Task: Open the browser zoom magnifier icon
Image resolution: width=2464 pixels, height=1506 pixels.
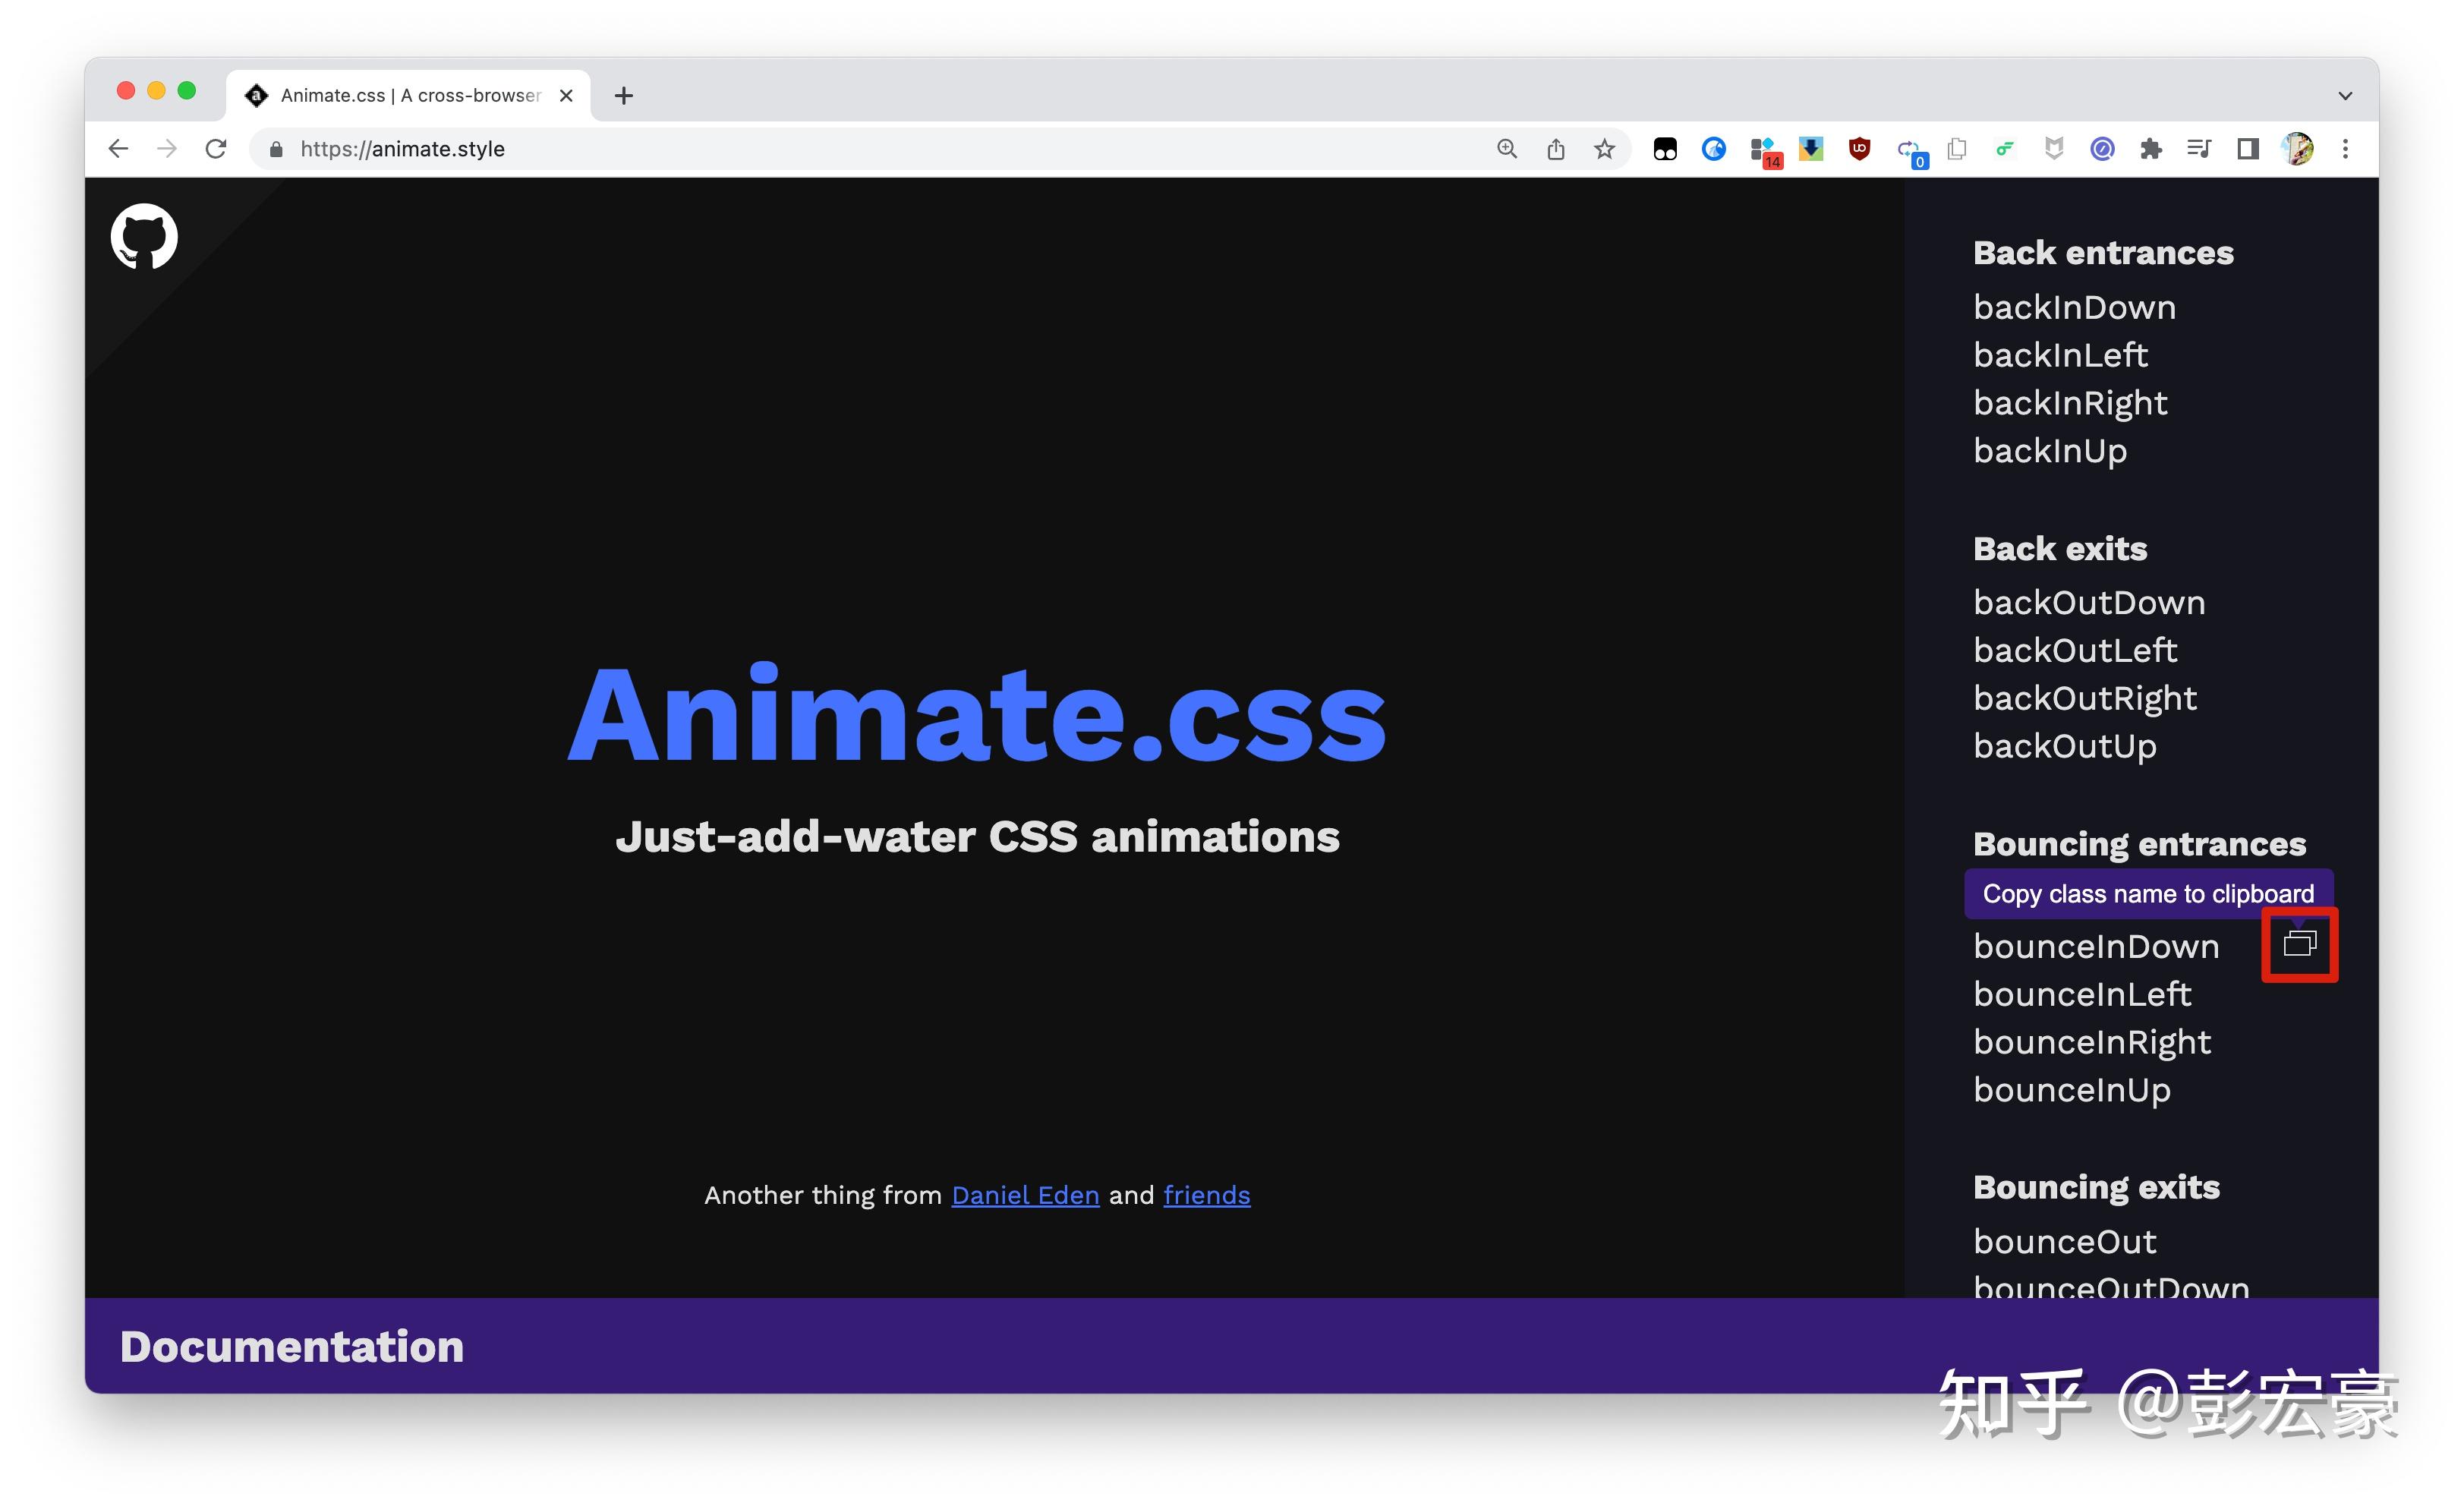Action: (x=1506, y=149)
